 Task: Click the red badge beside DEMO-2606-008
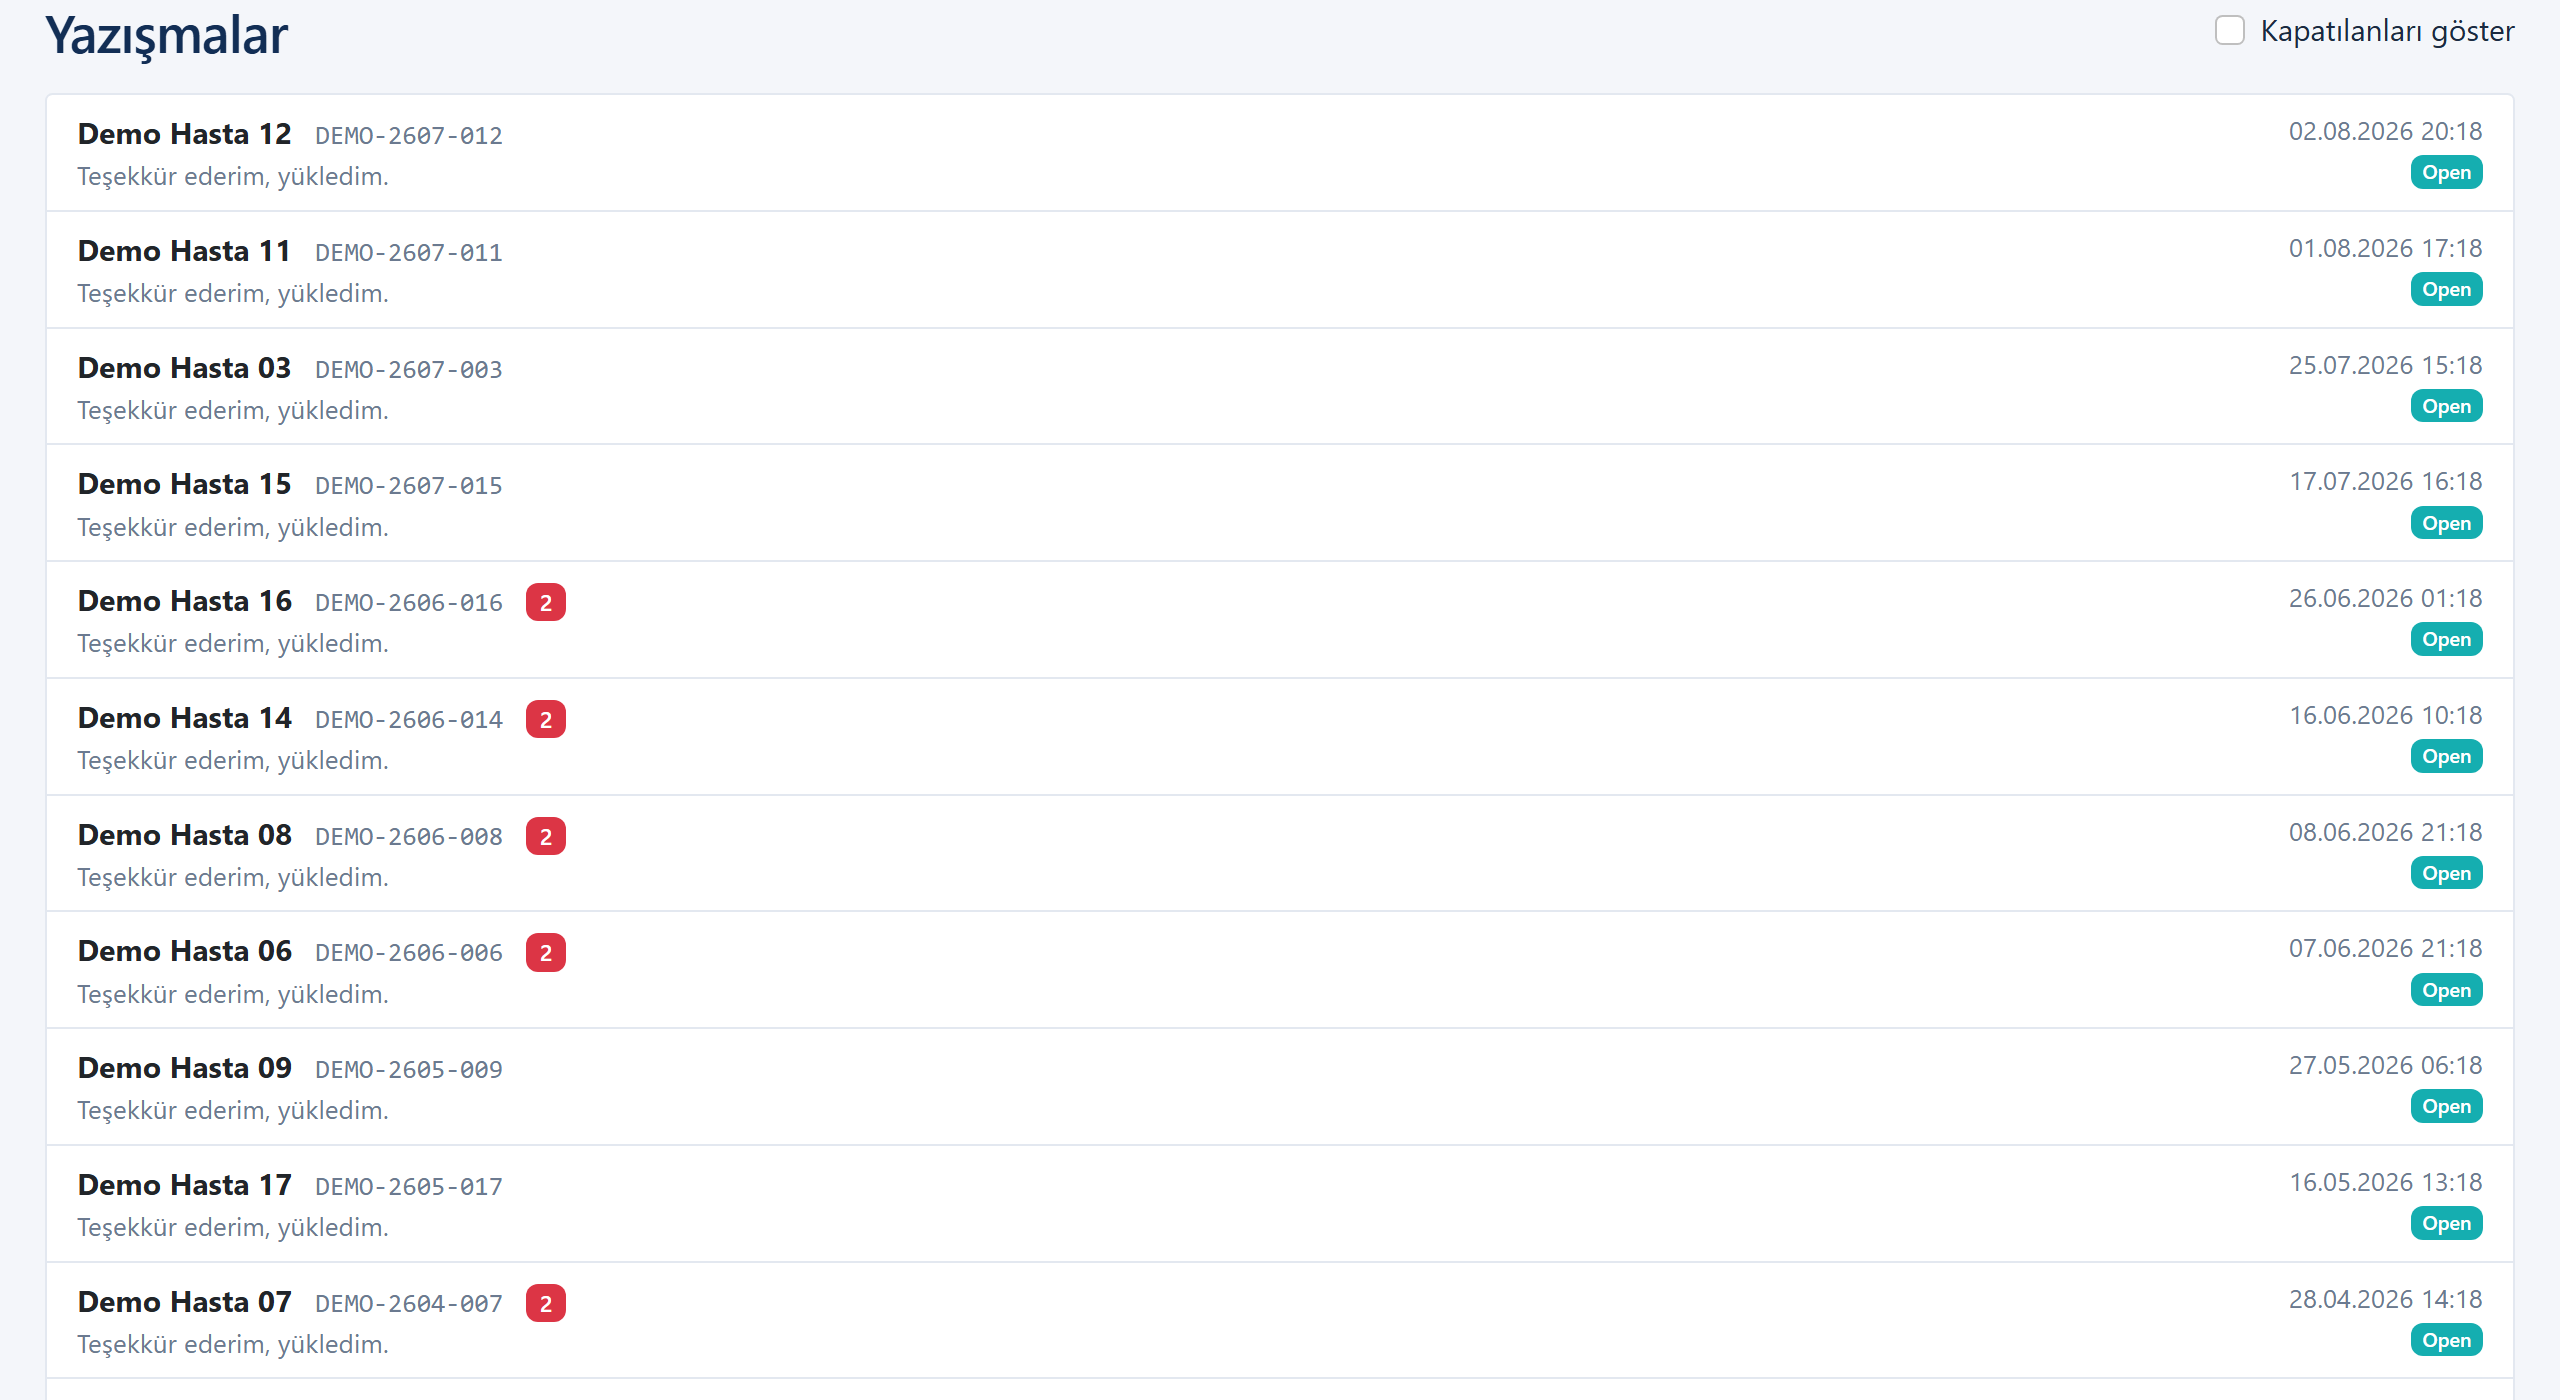coord(546,836)
